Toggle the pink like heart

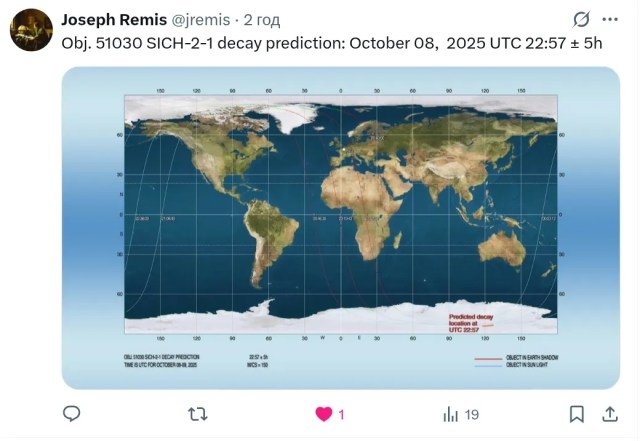click(x=324, y=413)
